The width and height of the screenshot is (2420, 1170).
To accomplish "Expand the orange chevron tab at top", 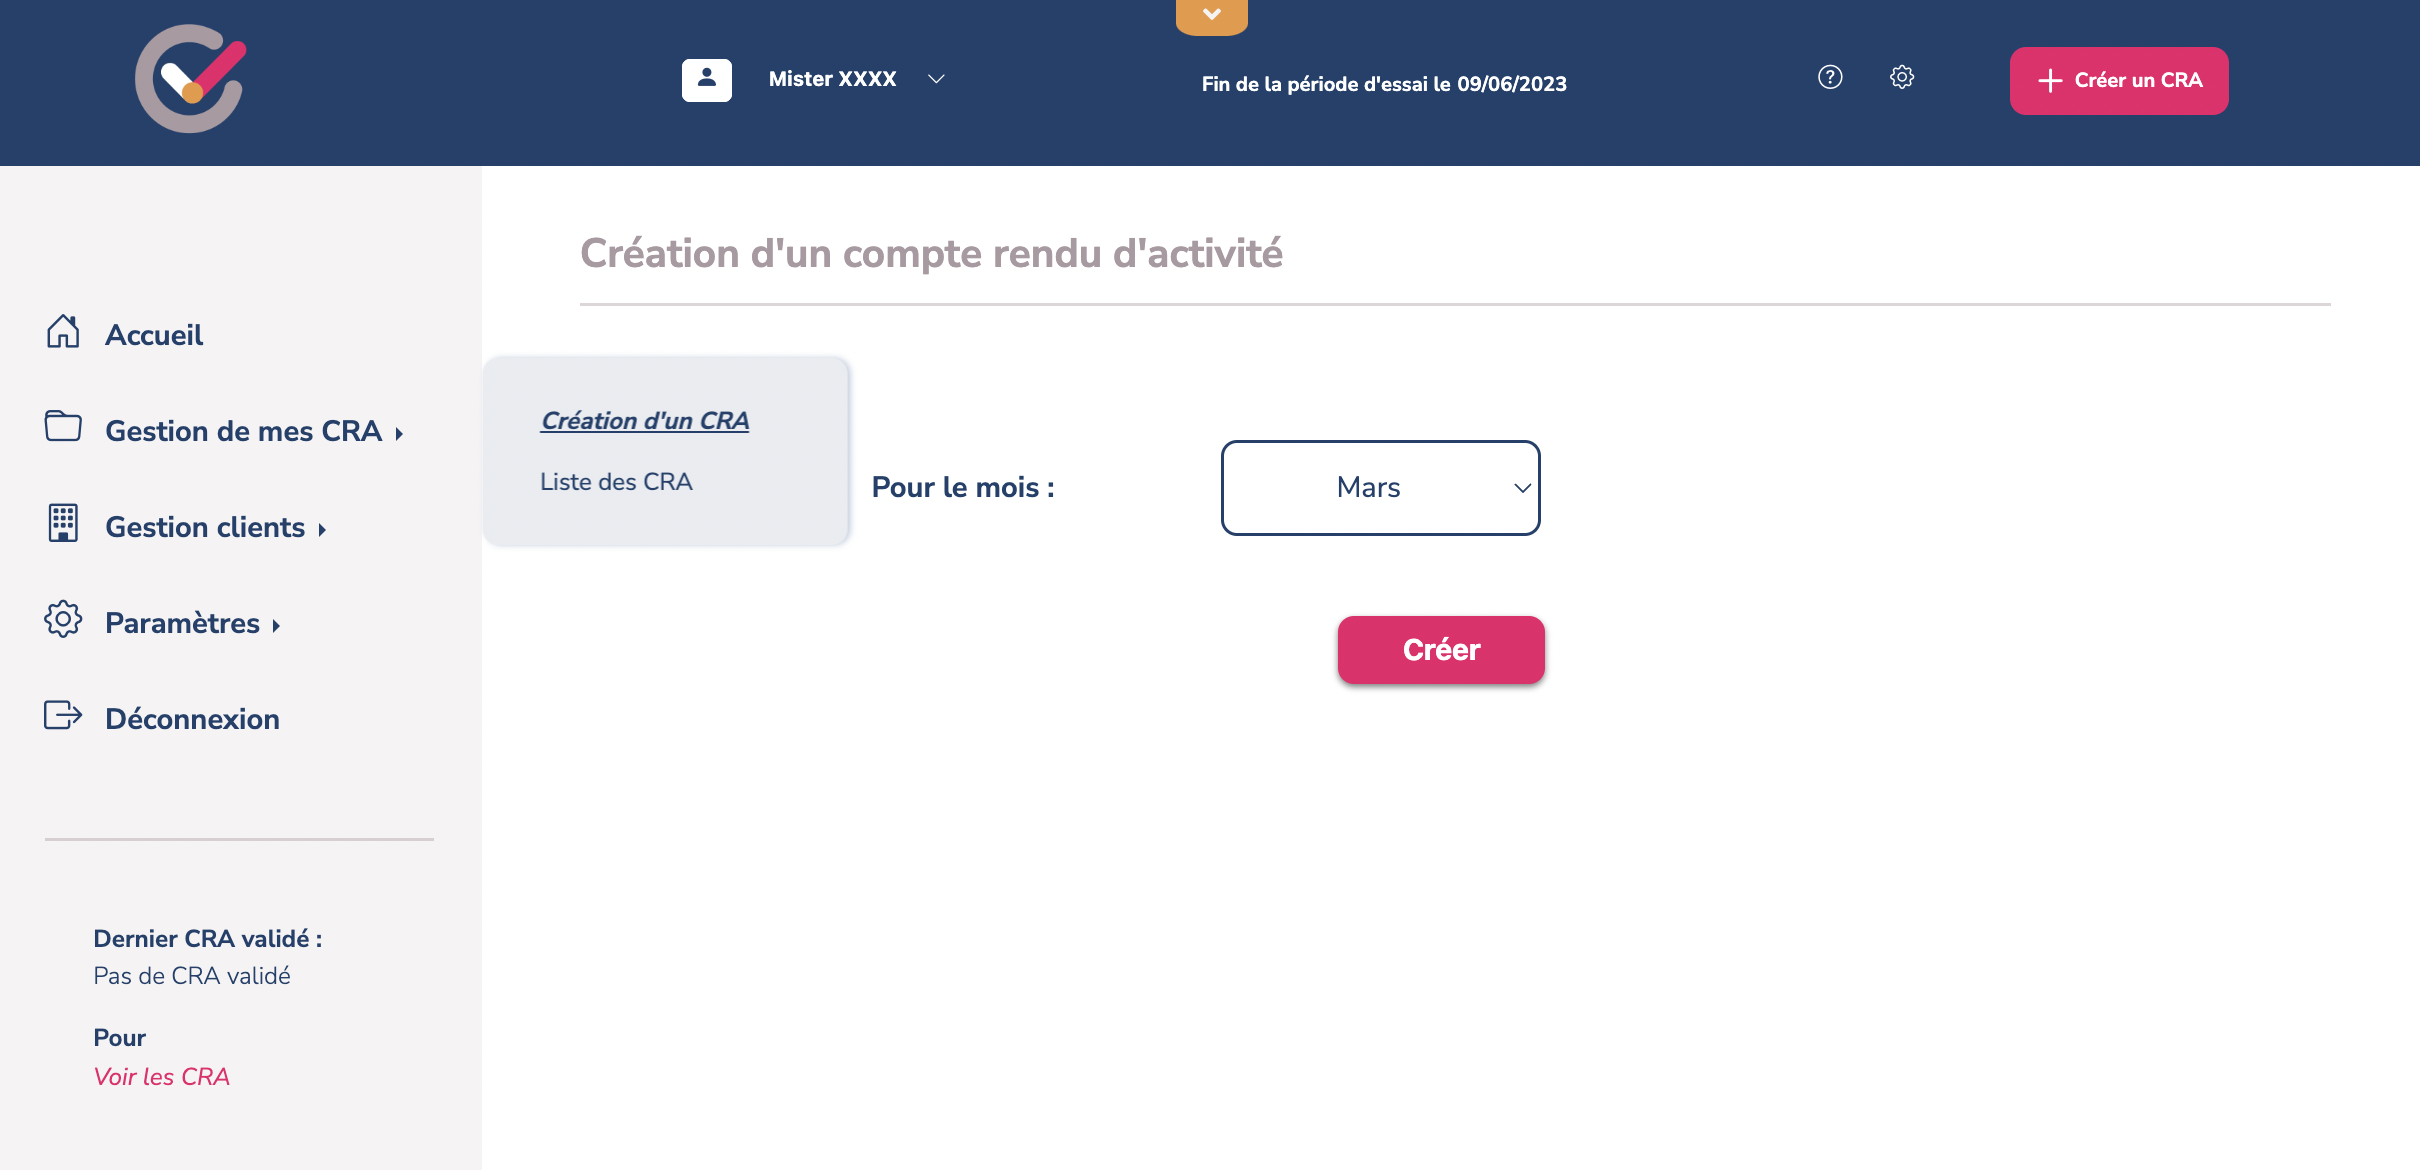I will pos(1211,15).
